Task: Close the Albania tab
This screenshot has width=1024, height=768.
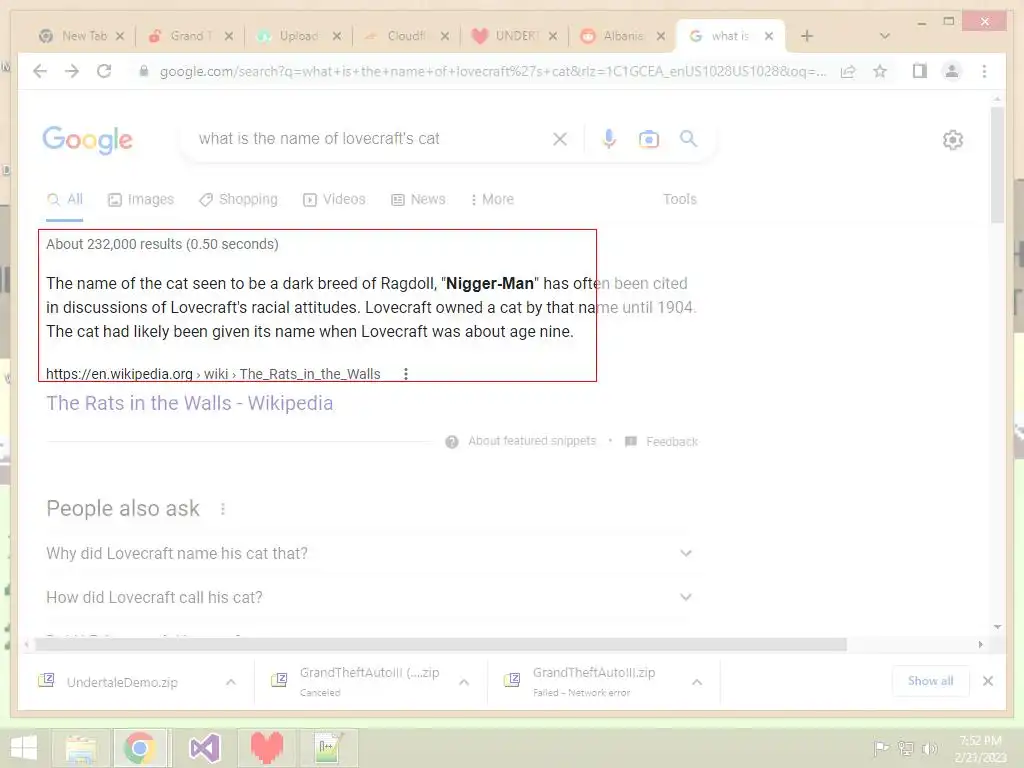Action: point(661,36)
